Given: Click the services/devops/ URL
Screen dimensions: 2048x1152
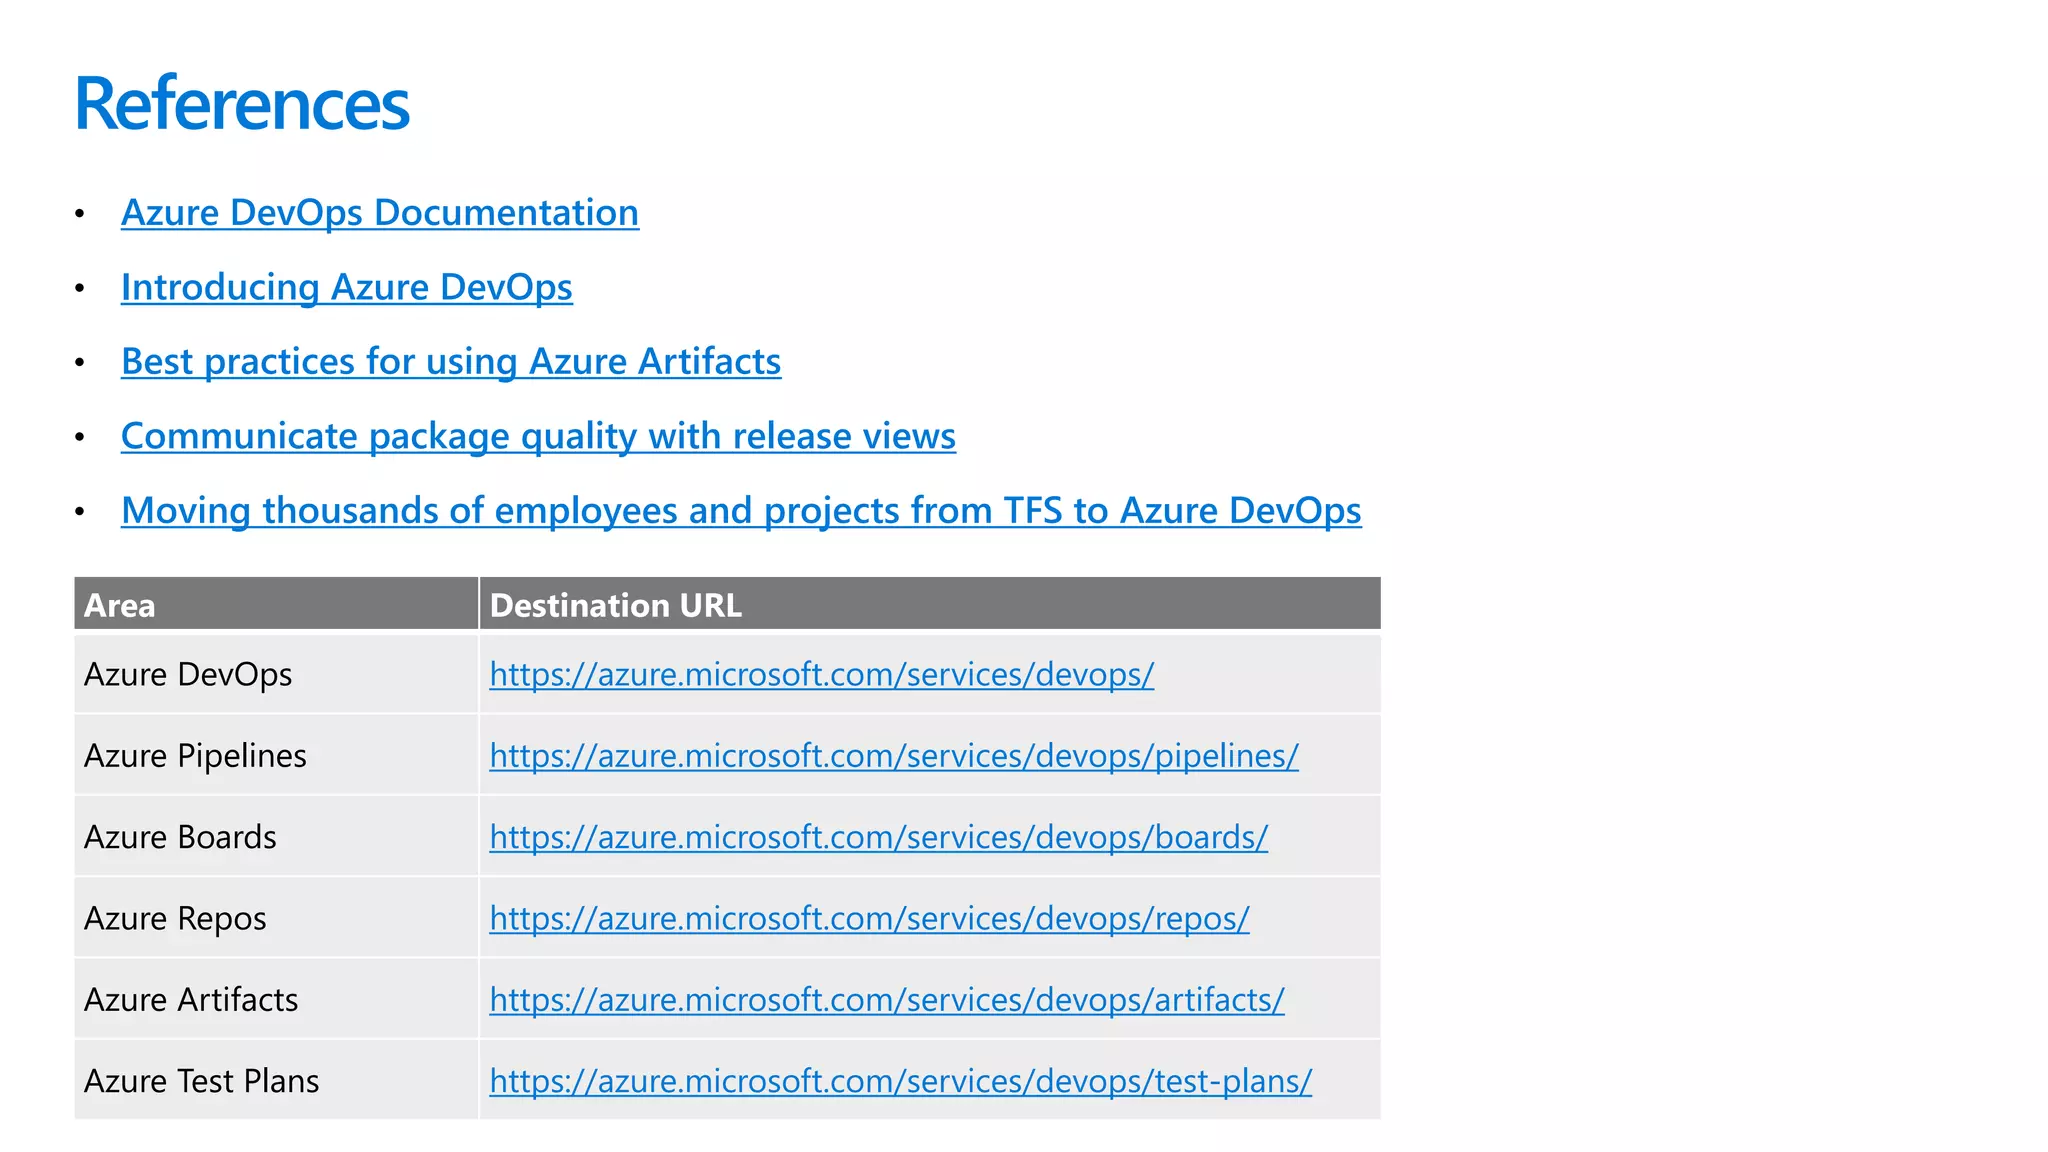Looking at the screenshot, I should pyautogui.click(x=821, y=675).
